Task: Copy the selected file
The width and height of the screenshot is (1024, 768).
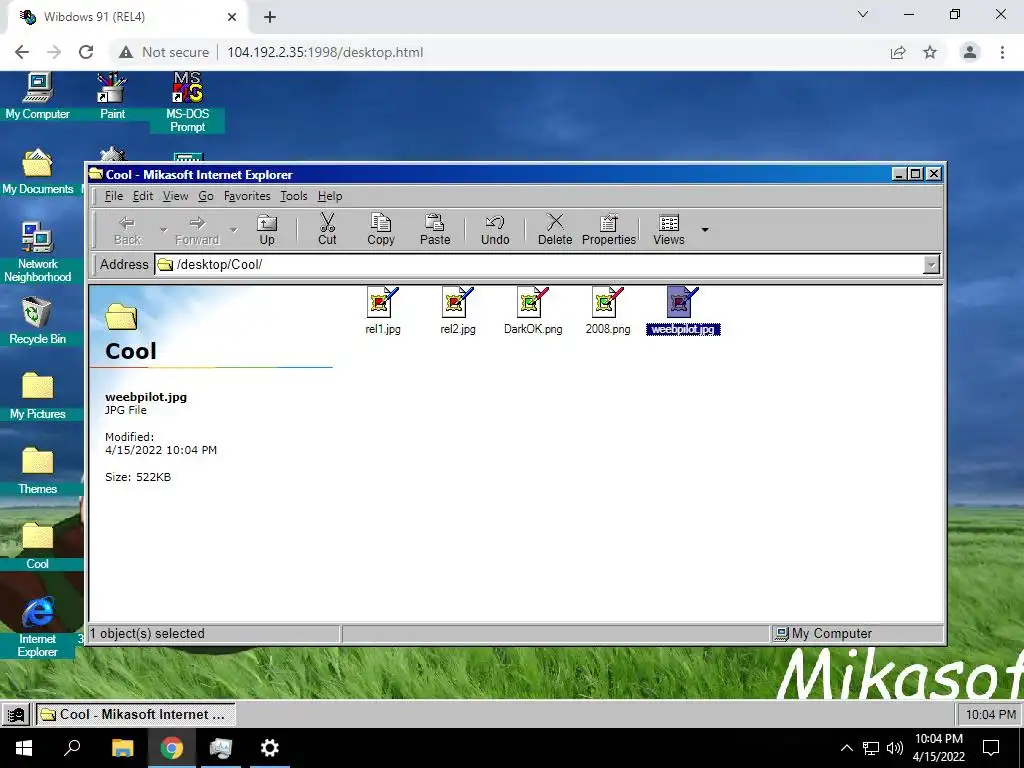Action: tap(381, 230)
